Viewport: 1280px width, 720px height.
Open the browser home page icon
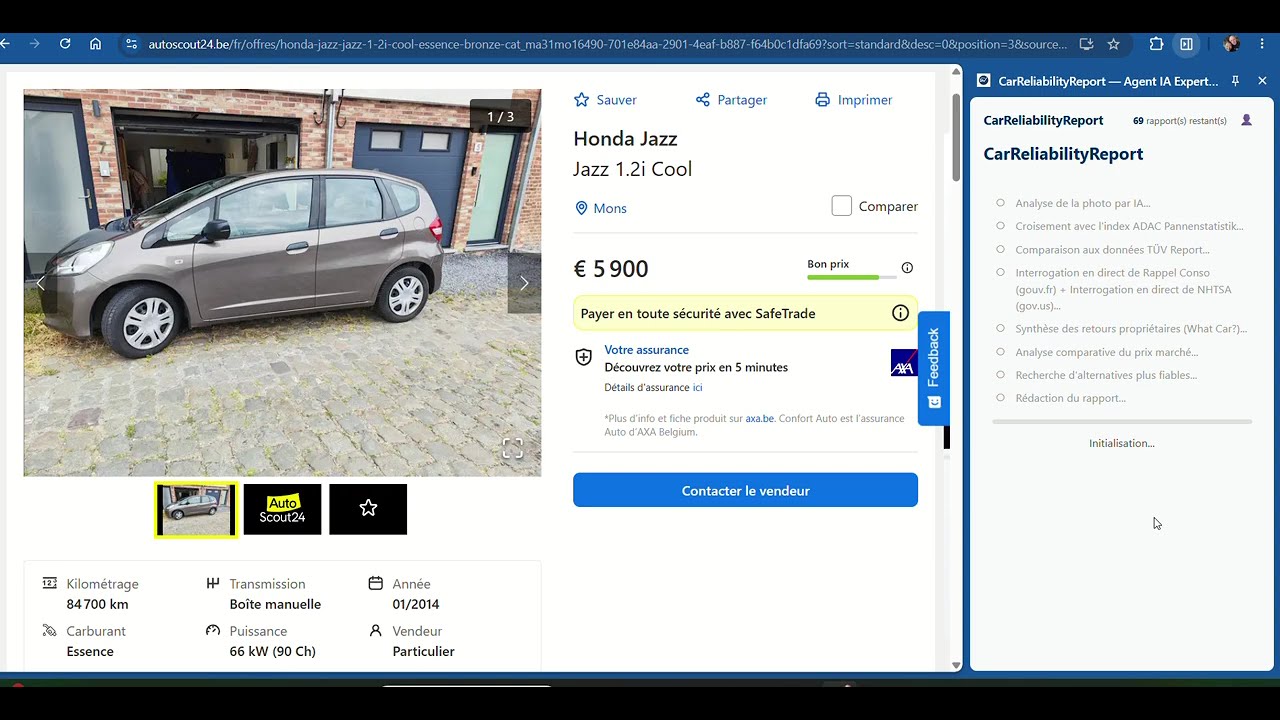click(x=96, y=44)
